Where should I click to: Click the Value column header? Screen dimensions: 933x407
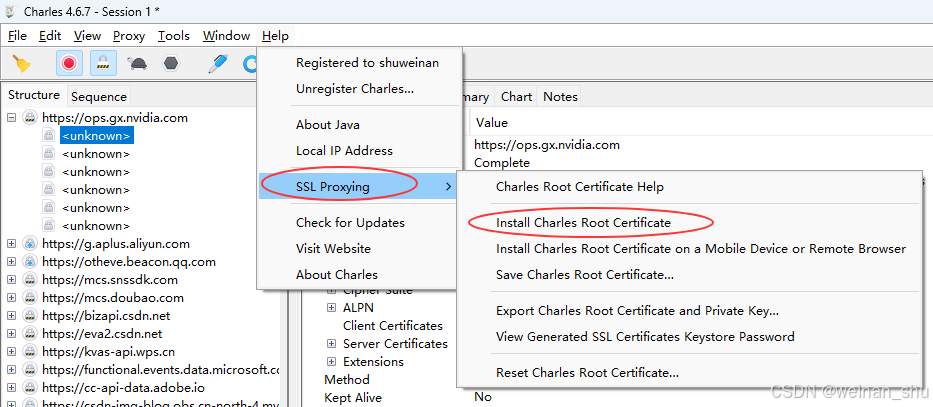point(492,123)
